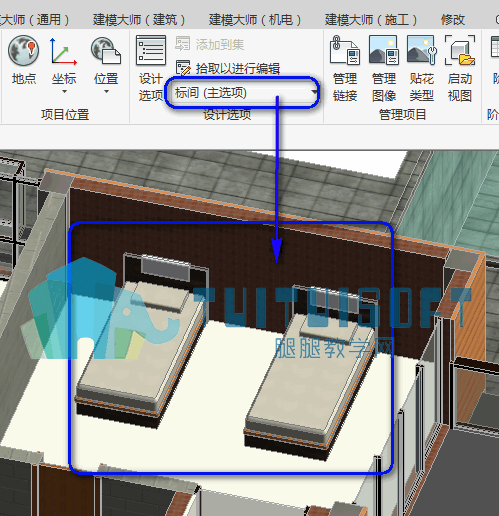This screenshot has height=516, width=499.
Task: Click the 管理项目 panel title
Action: (403, 115)
